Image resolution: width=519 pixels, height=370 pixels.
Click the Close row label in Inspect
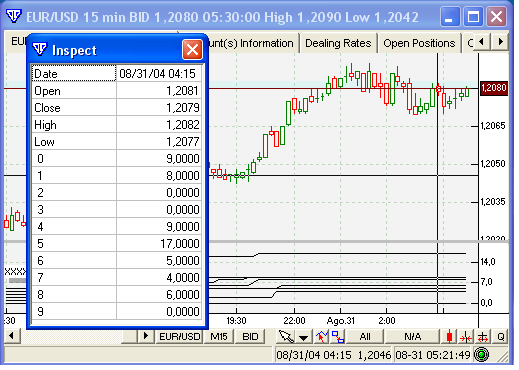coord(47,108)
